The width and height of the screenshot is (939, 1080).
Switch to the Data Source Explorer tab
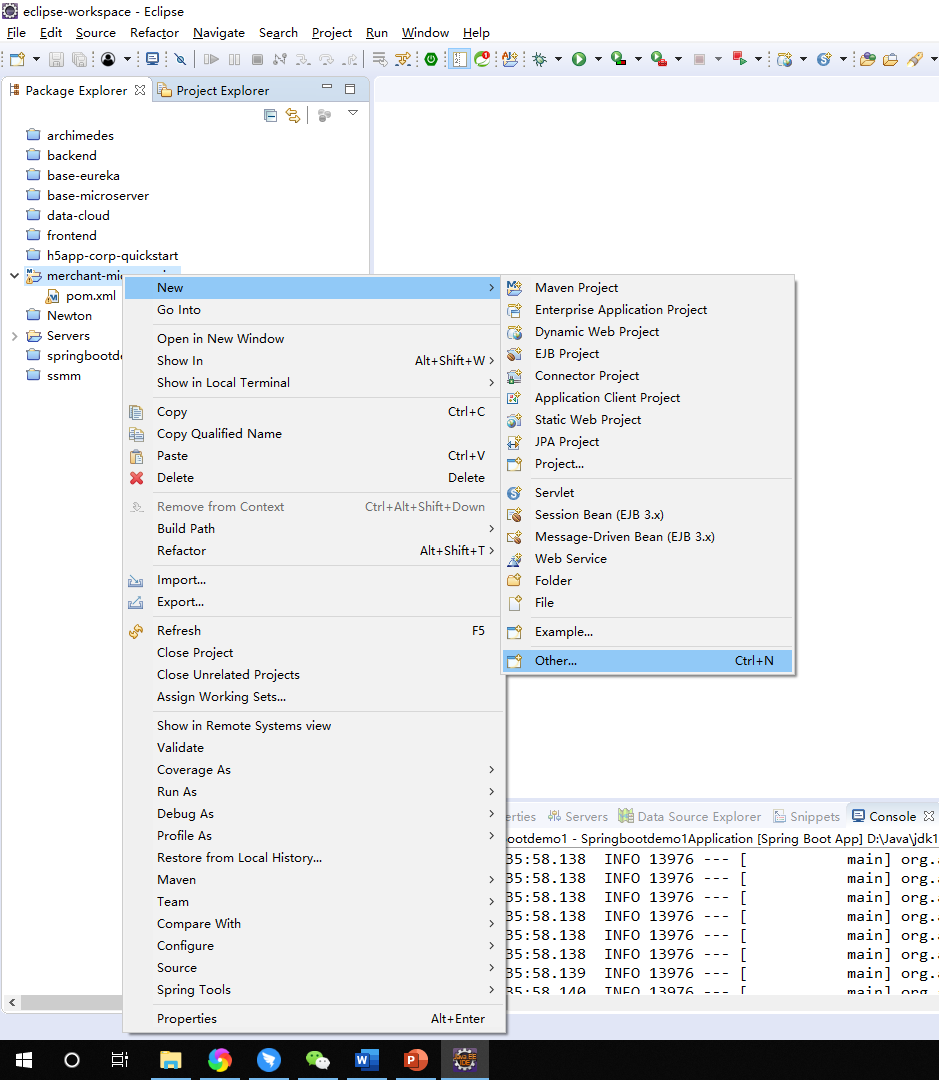click(690, 816)
